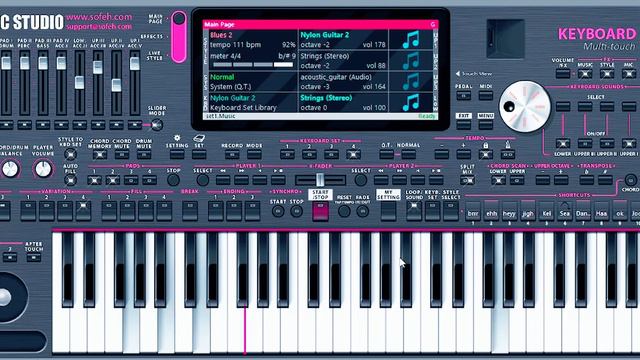Screen dimensions: 640x360
Task: Click the Player 2 Select round button
Action: click(x=360, y=180)
